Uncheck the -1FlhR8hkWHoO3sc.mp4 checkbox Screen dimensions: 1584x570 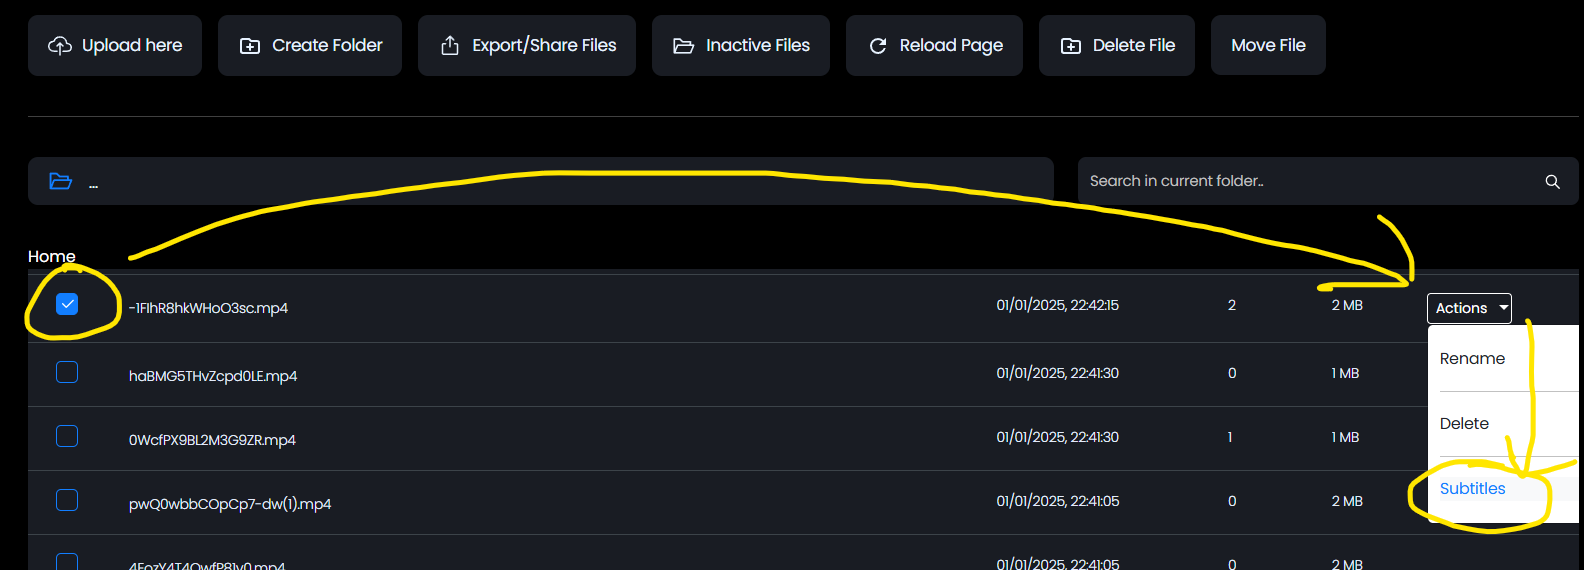pos(67,304)
